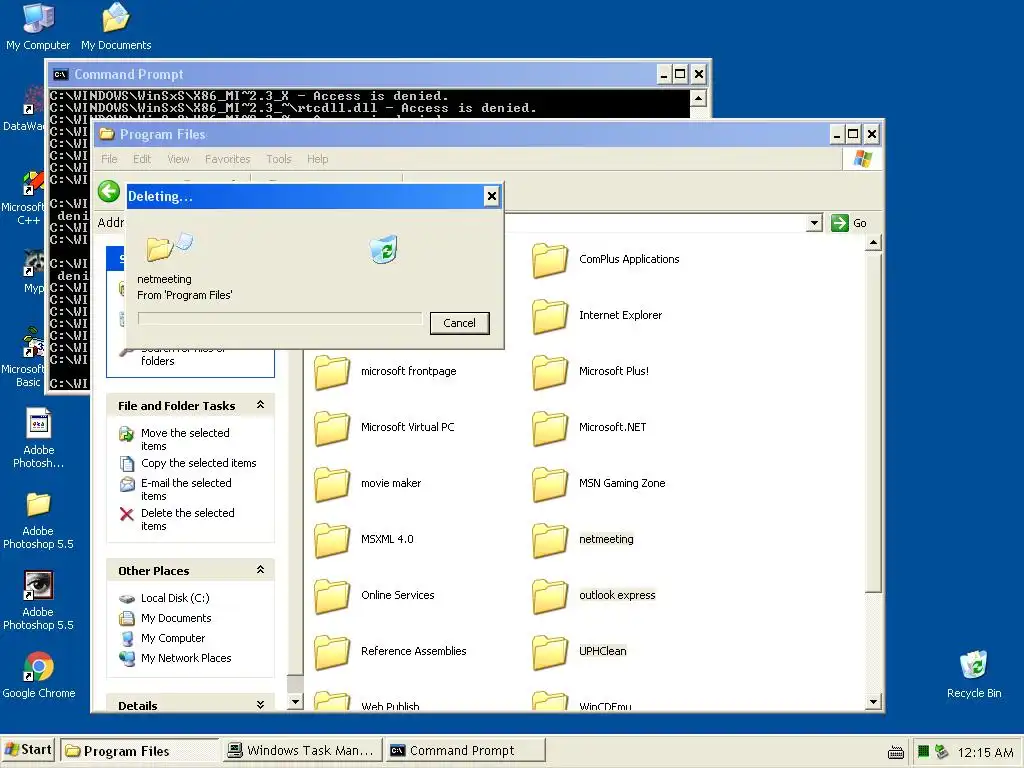Click Copy the selected items link

coord(199,463)
